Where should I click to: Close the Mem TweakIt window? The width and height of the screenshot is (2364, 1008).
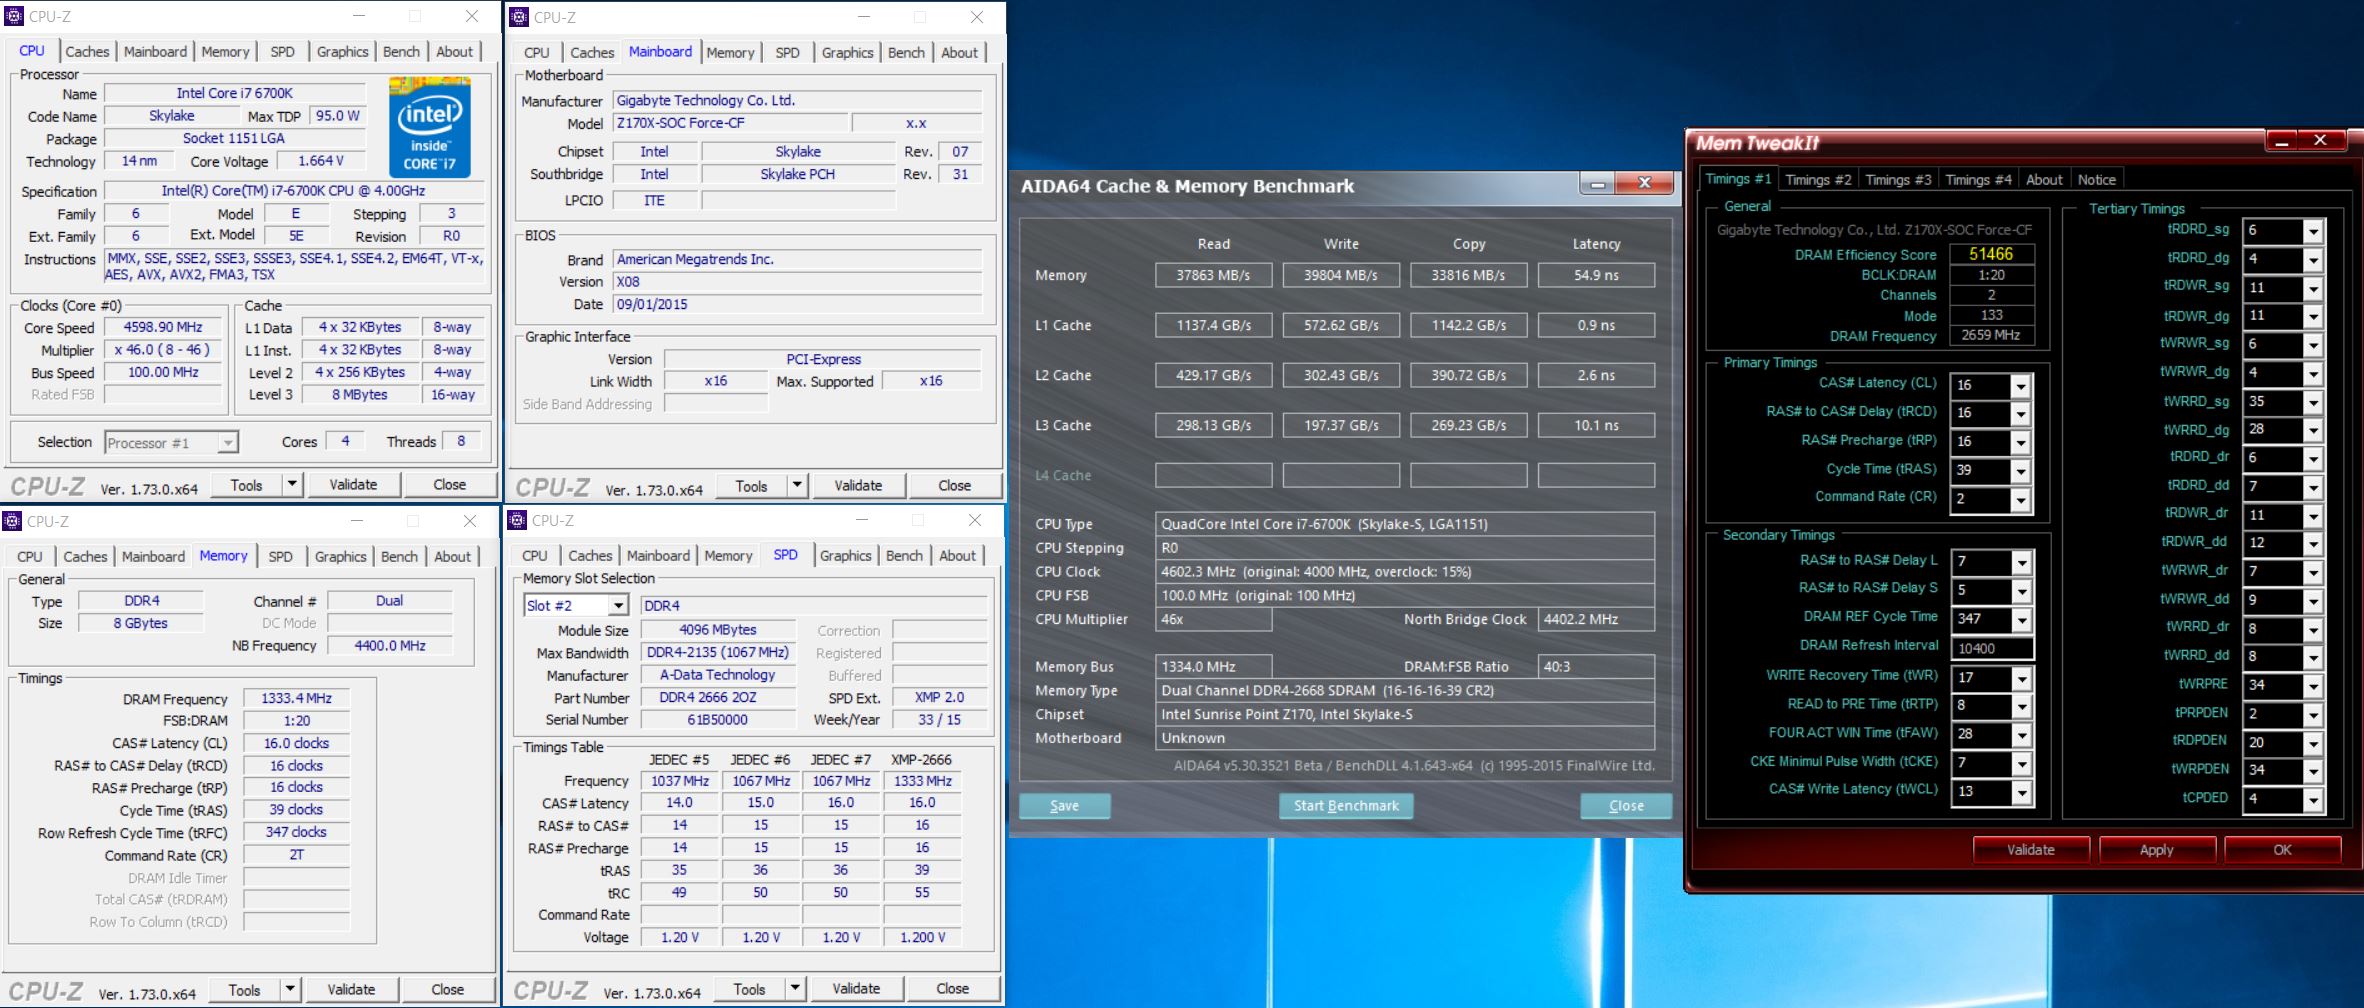(2321, 141)
